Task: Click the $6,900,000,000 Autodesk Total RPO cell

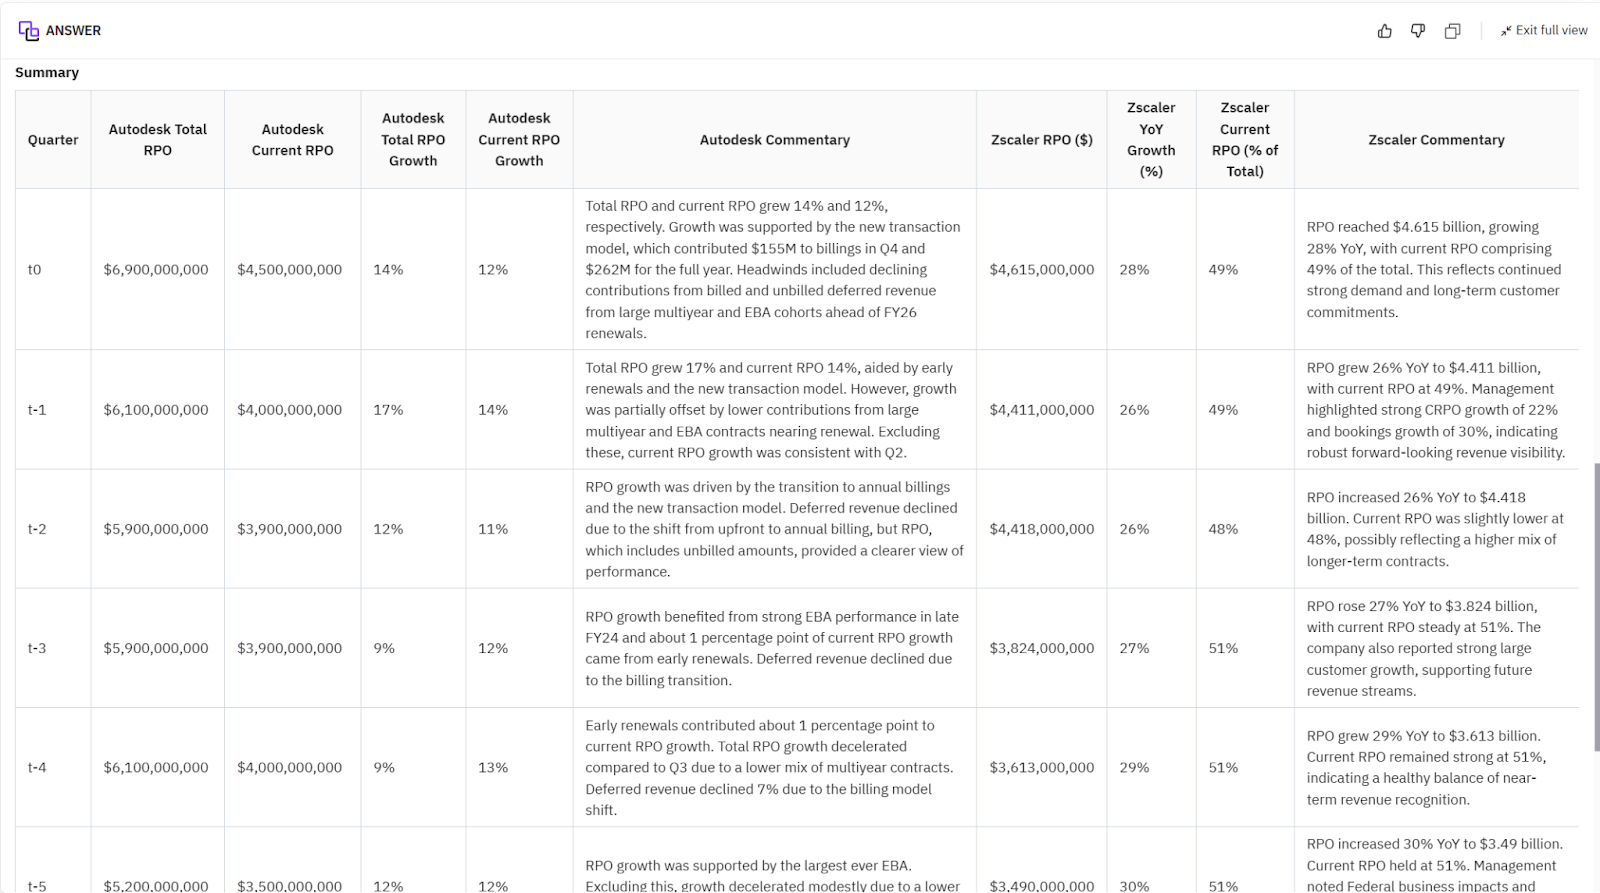Action: pyautogui.click(x=156, y=270)
